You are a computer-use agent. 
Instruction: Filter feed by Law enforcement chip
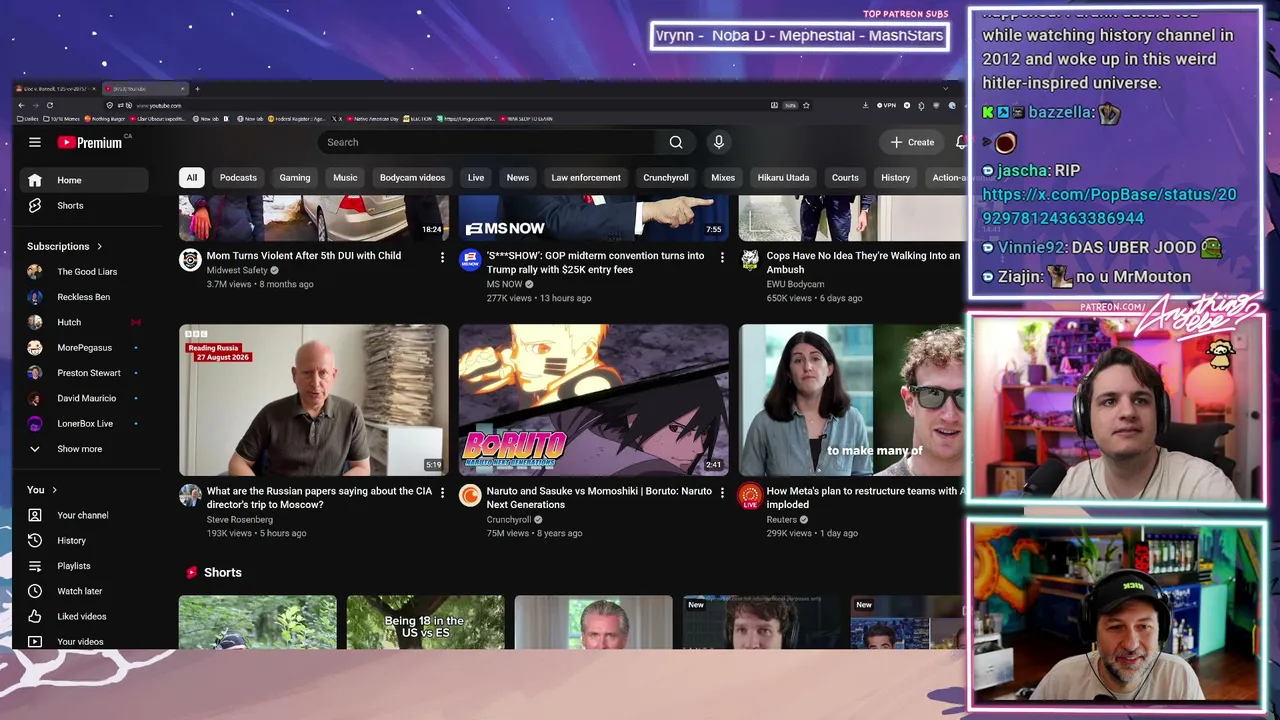586,178
